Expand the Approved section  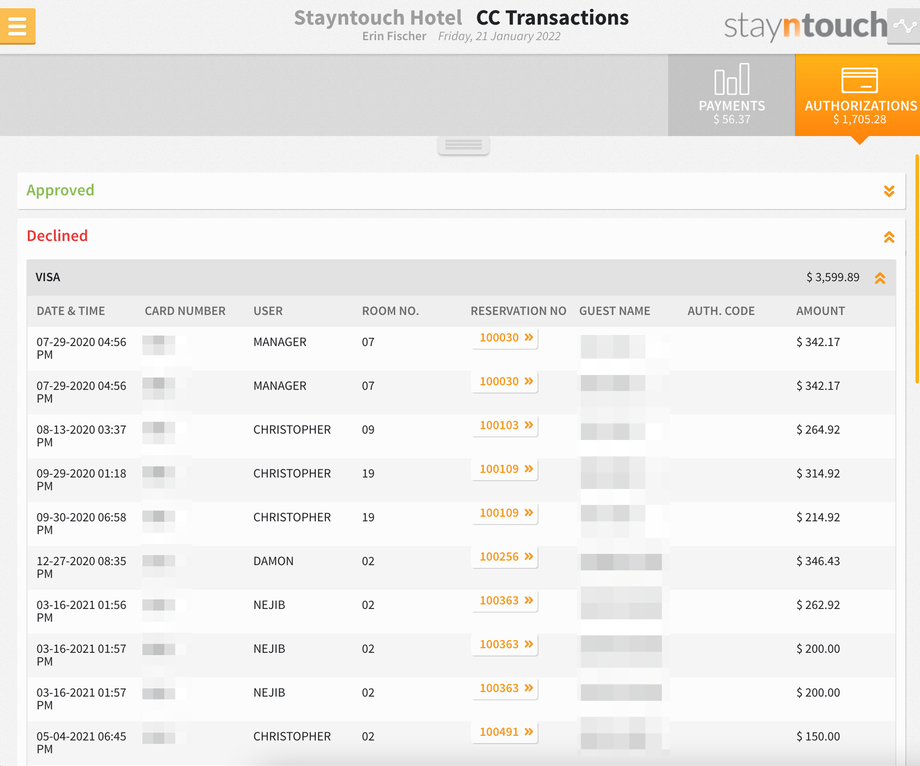[x=889, y=191]
